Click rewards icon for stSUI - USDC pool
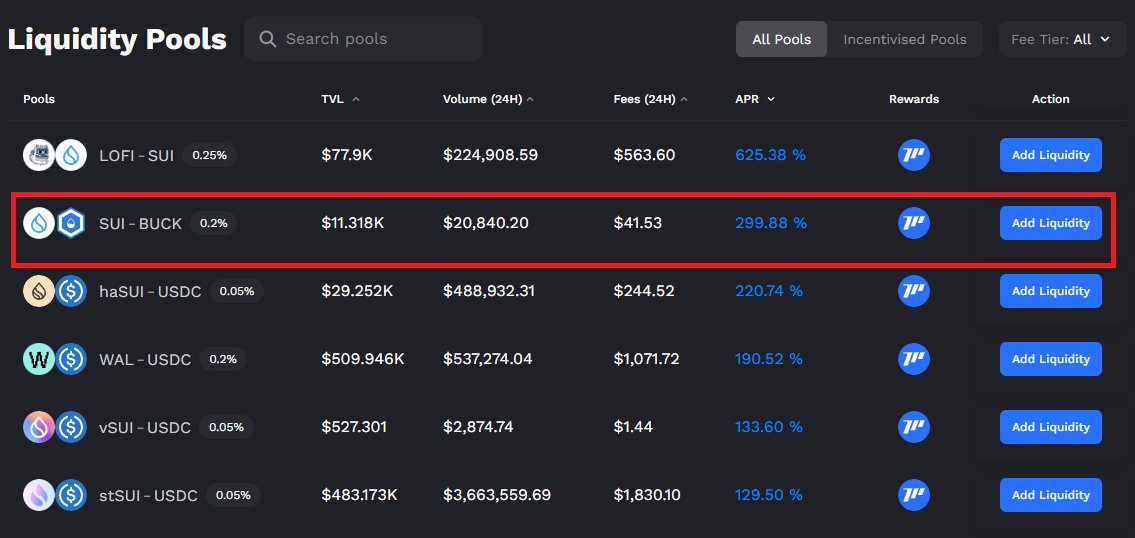The height and width of the screenshot is (538, 1135). tap(914, 495)
